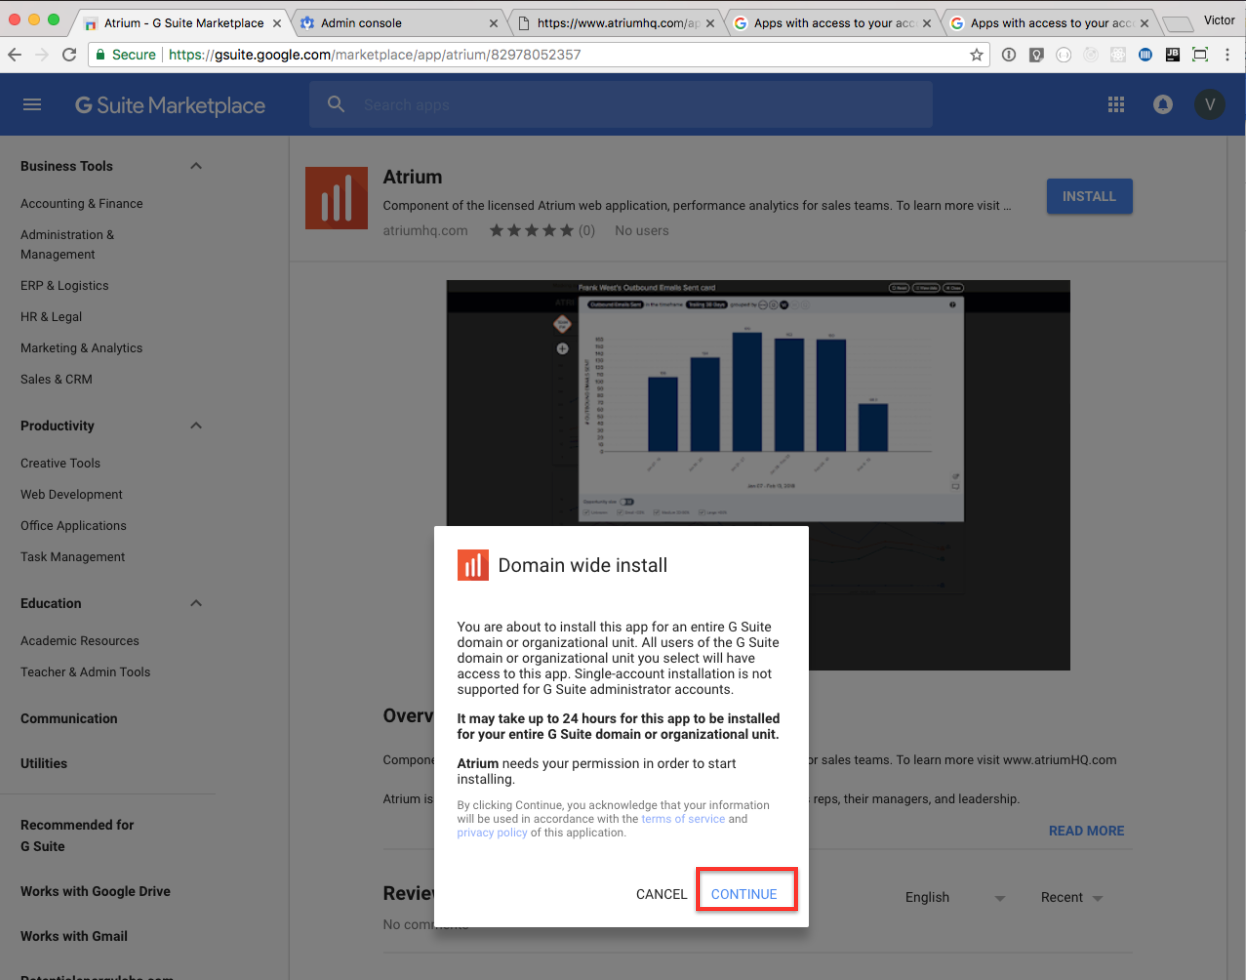The width and height of the screenshot is (1248, 980).
Task: Open the Google apps grid
Action: pyautogui.click(x=1116, y=104)
